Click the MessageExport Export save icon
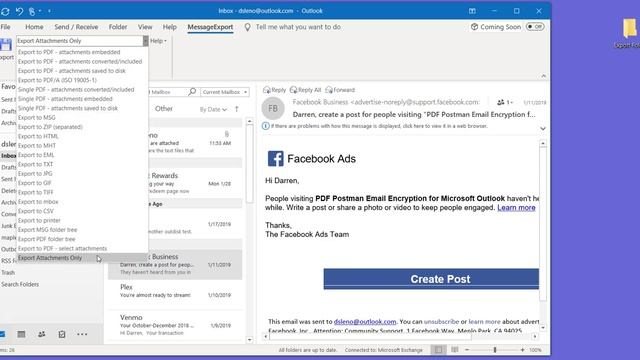This screenshot has width=640, height=360. [6, 45]
